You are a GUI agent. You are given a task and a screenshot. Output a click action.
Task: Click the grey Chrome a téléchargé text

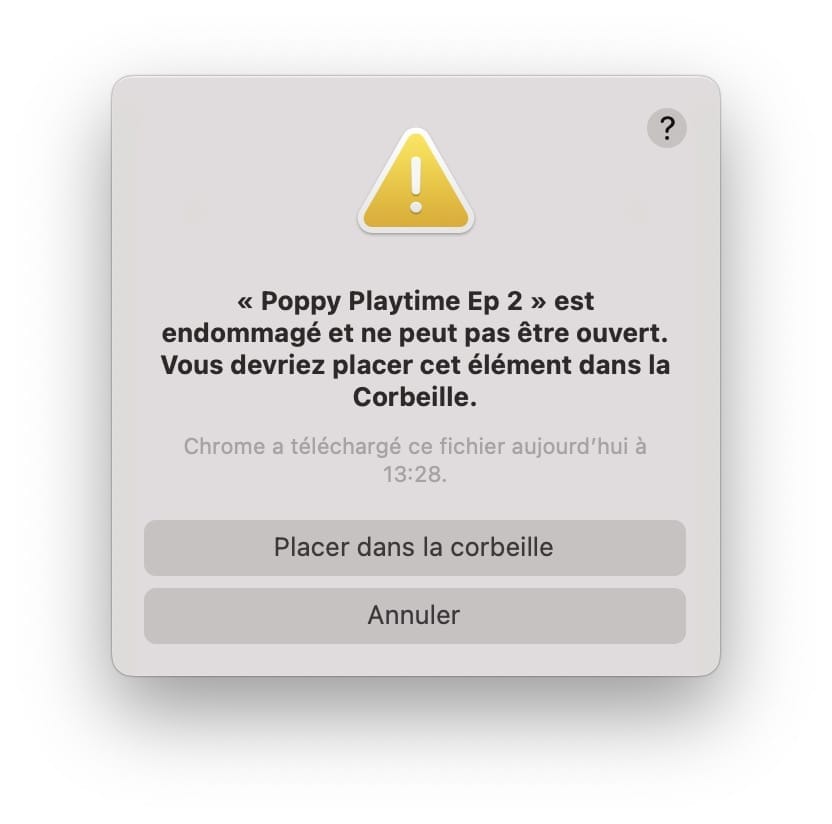[x=414, y=460]
